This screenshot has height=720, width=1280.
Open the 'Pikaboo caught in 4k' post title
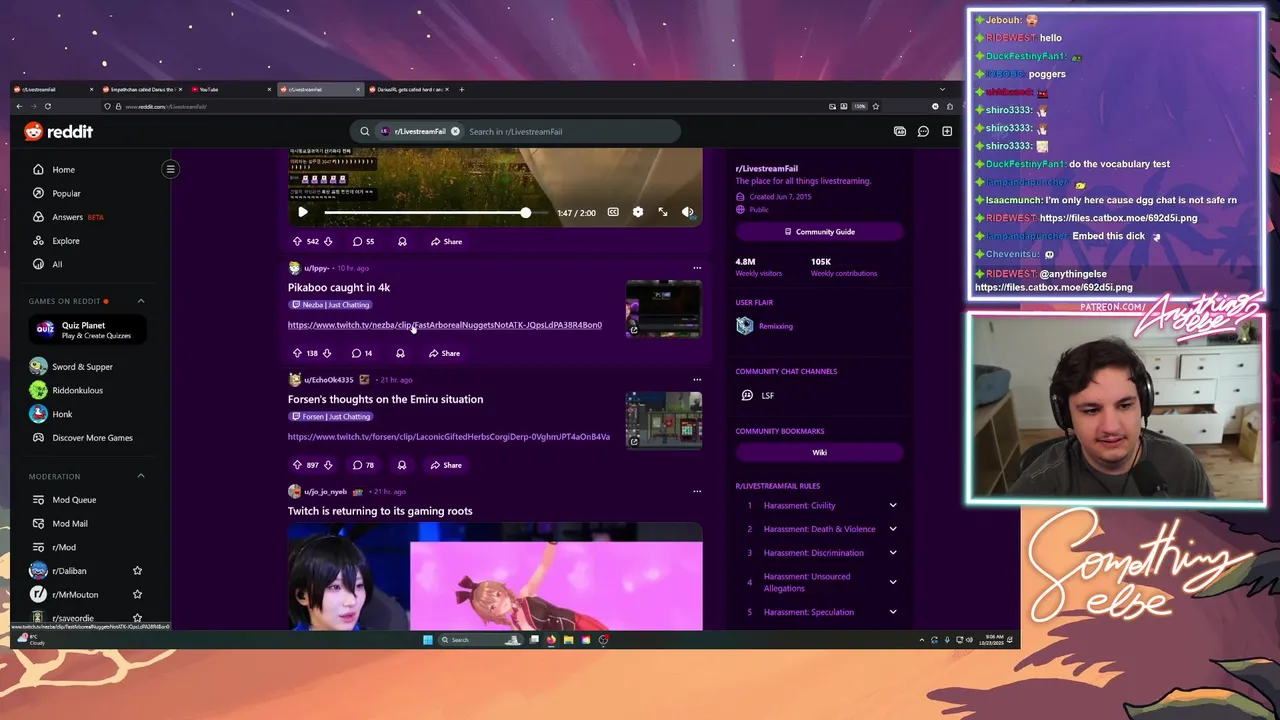click(x=339, y=287)
